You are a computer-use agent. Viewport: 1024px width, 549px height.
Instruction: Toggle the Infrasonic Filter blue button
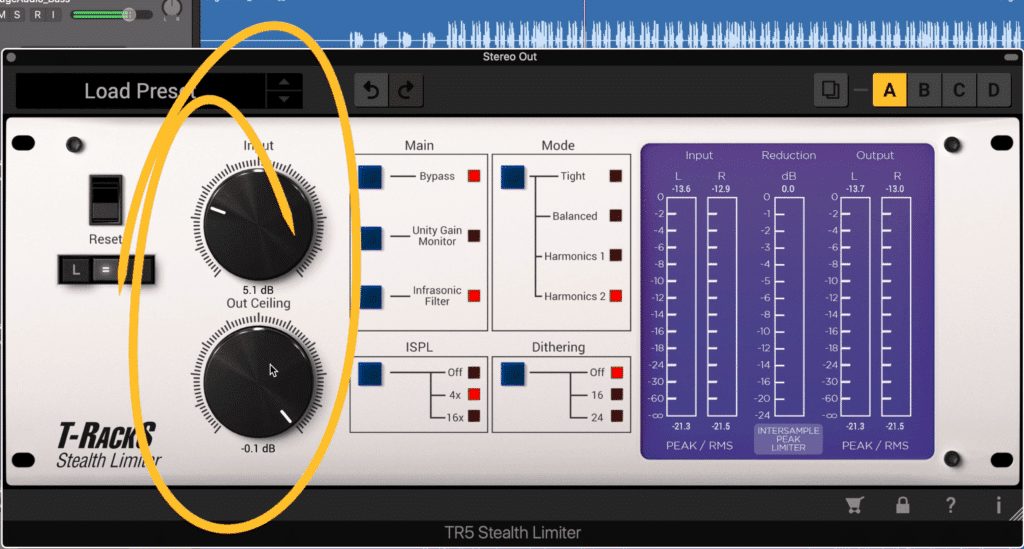coord(370,297)
